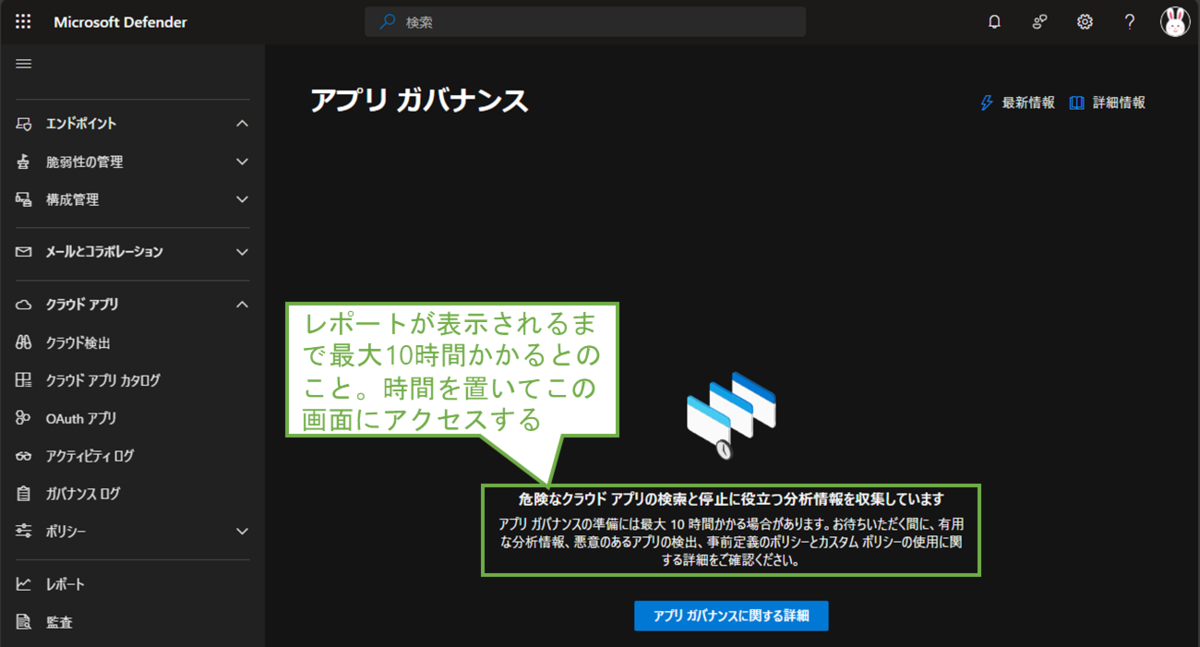The image size is (1200, 647).
Task: Expand the メールとコラボレーション chevron
Action: click(x=242, y=252)
